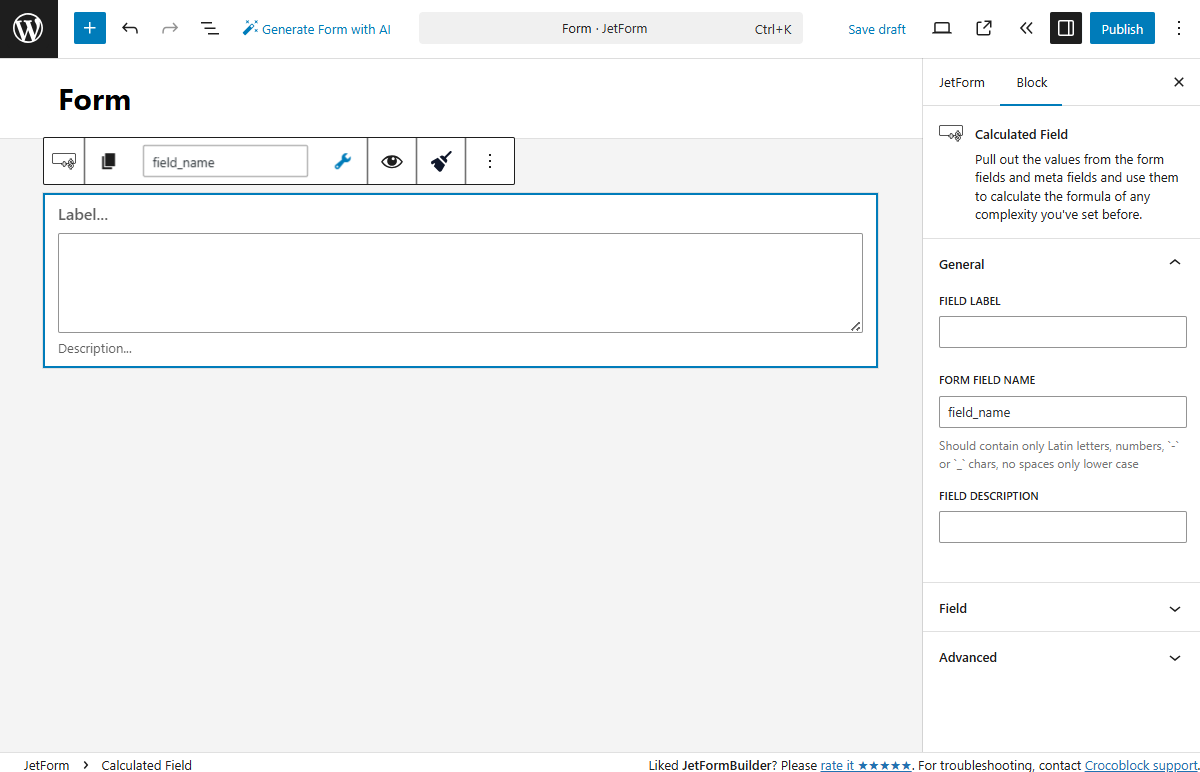Click the copy field name icon
This screenshot has height=772, width=1200.
(109, 161)
